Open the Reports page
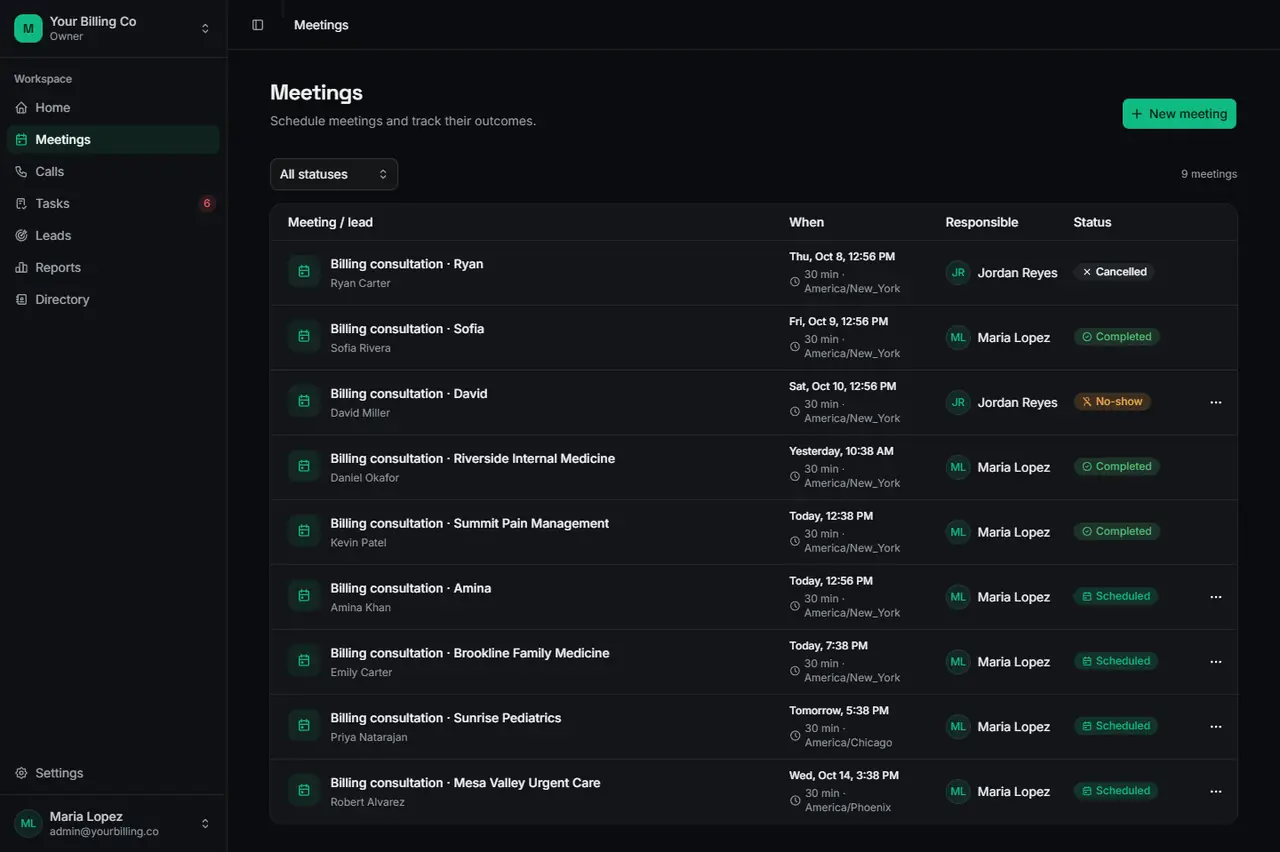The image size is (1280, 852). (113, 268)
